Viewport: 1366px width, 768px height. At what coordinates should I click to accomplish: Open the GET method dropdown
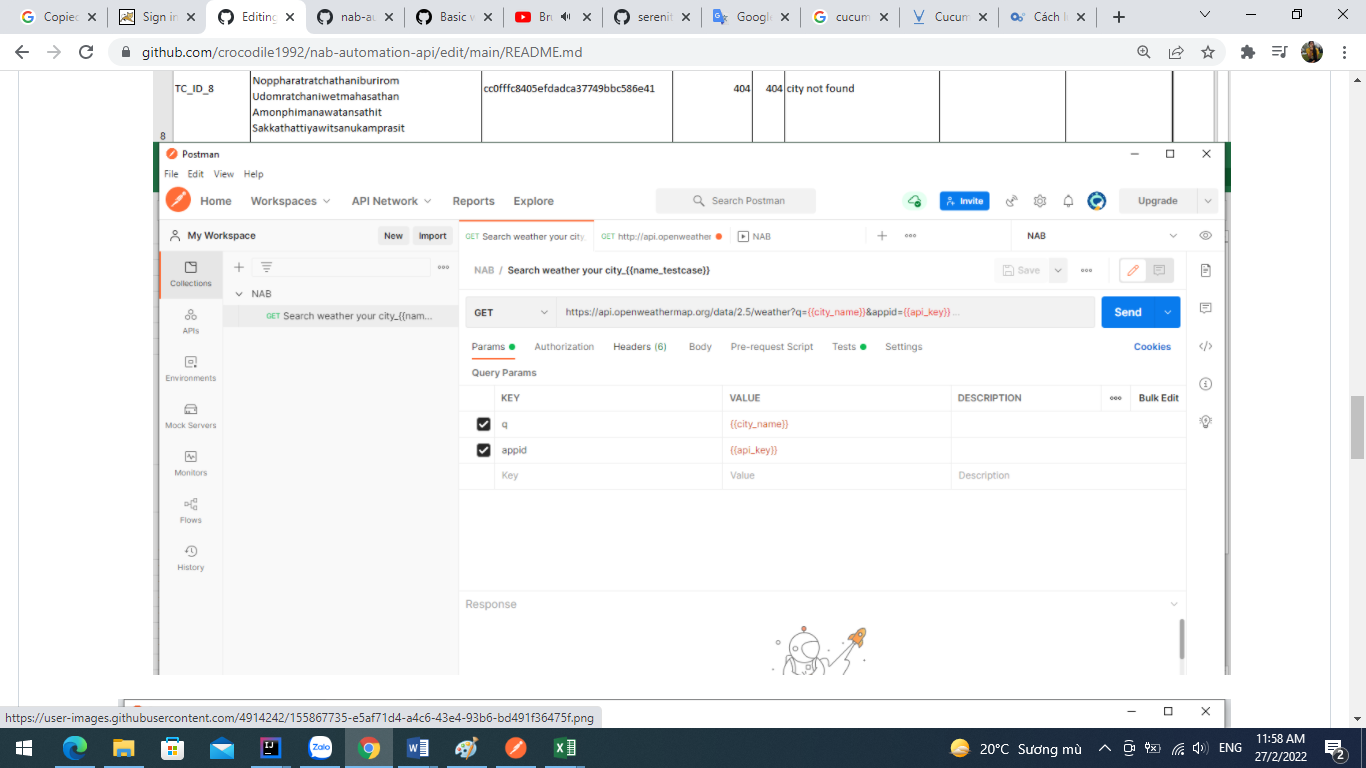511,312
